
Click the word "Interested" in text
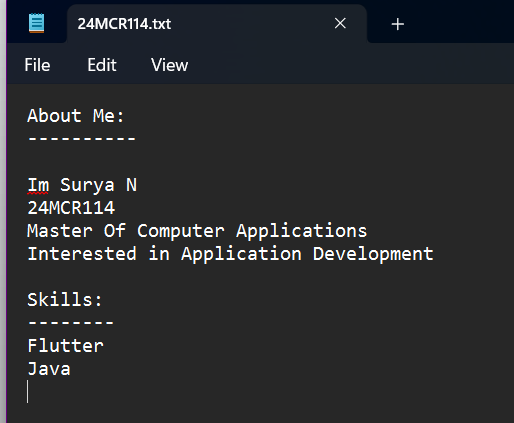point(82,254)
